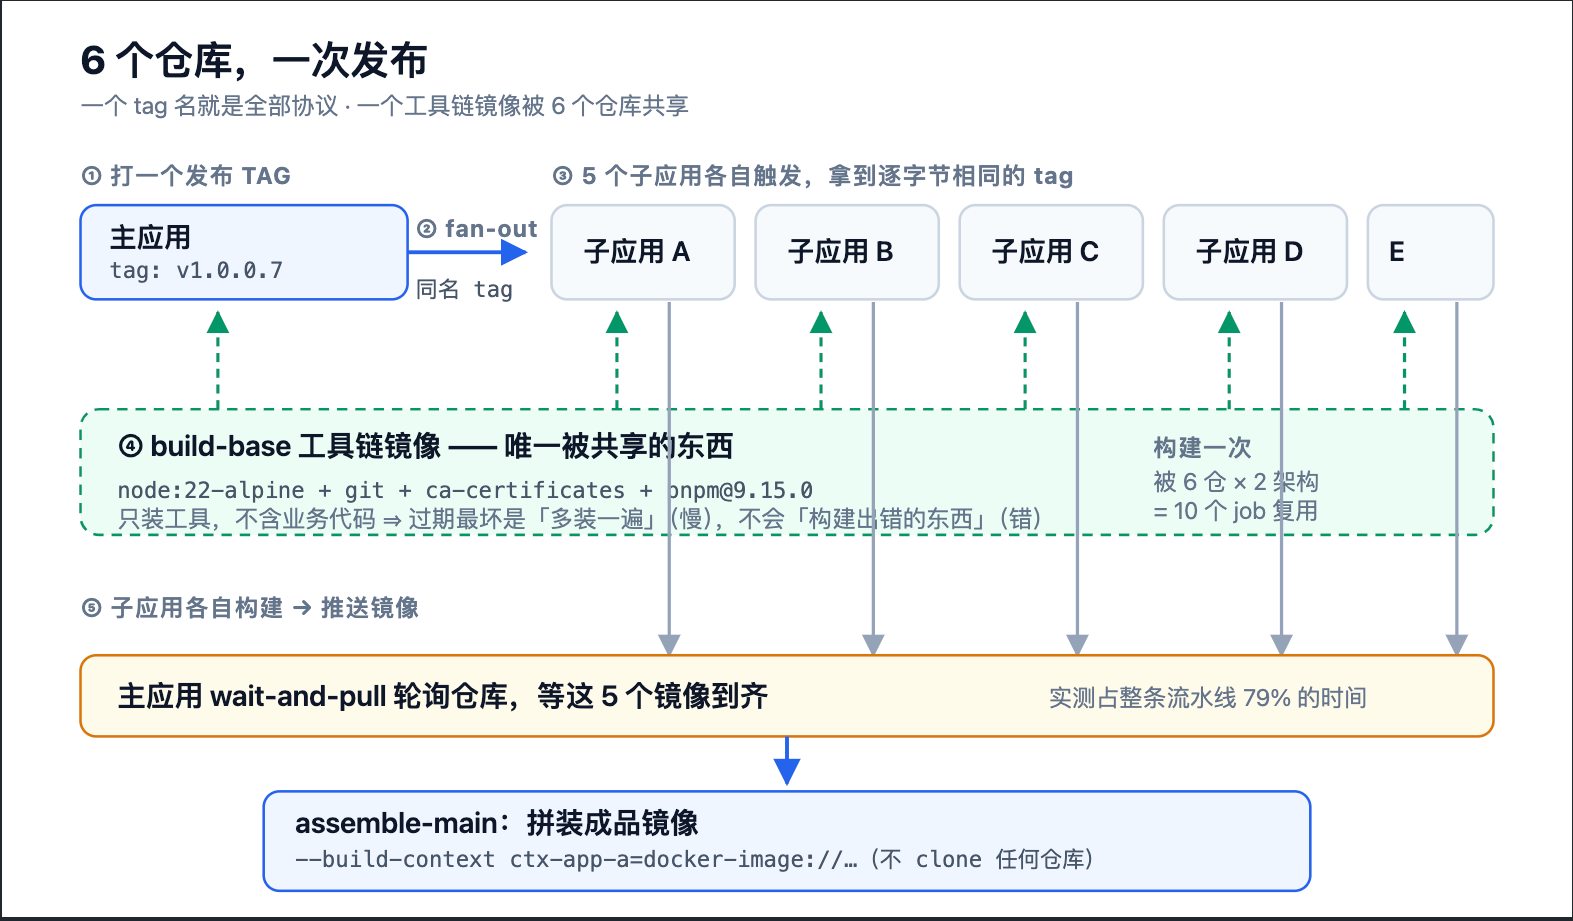This screenshot has height=921, width=1573.
Task: Select the 子应用 B box
Action: point(847,252)
